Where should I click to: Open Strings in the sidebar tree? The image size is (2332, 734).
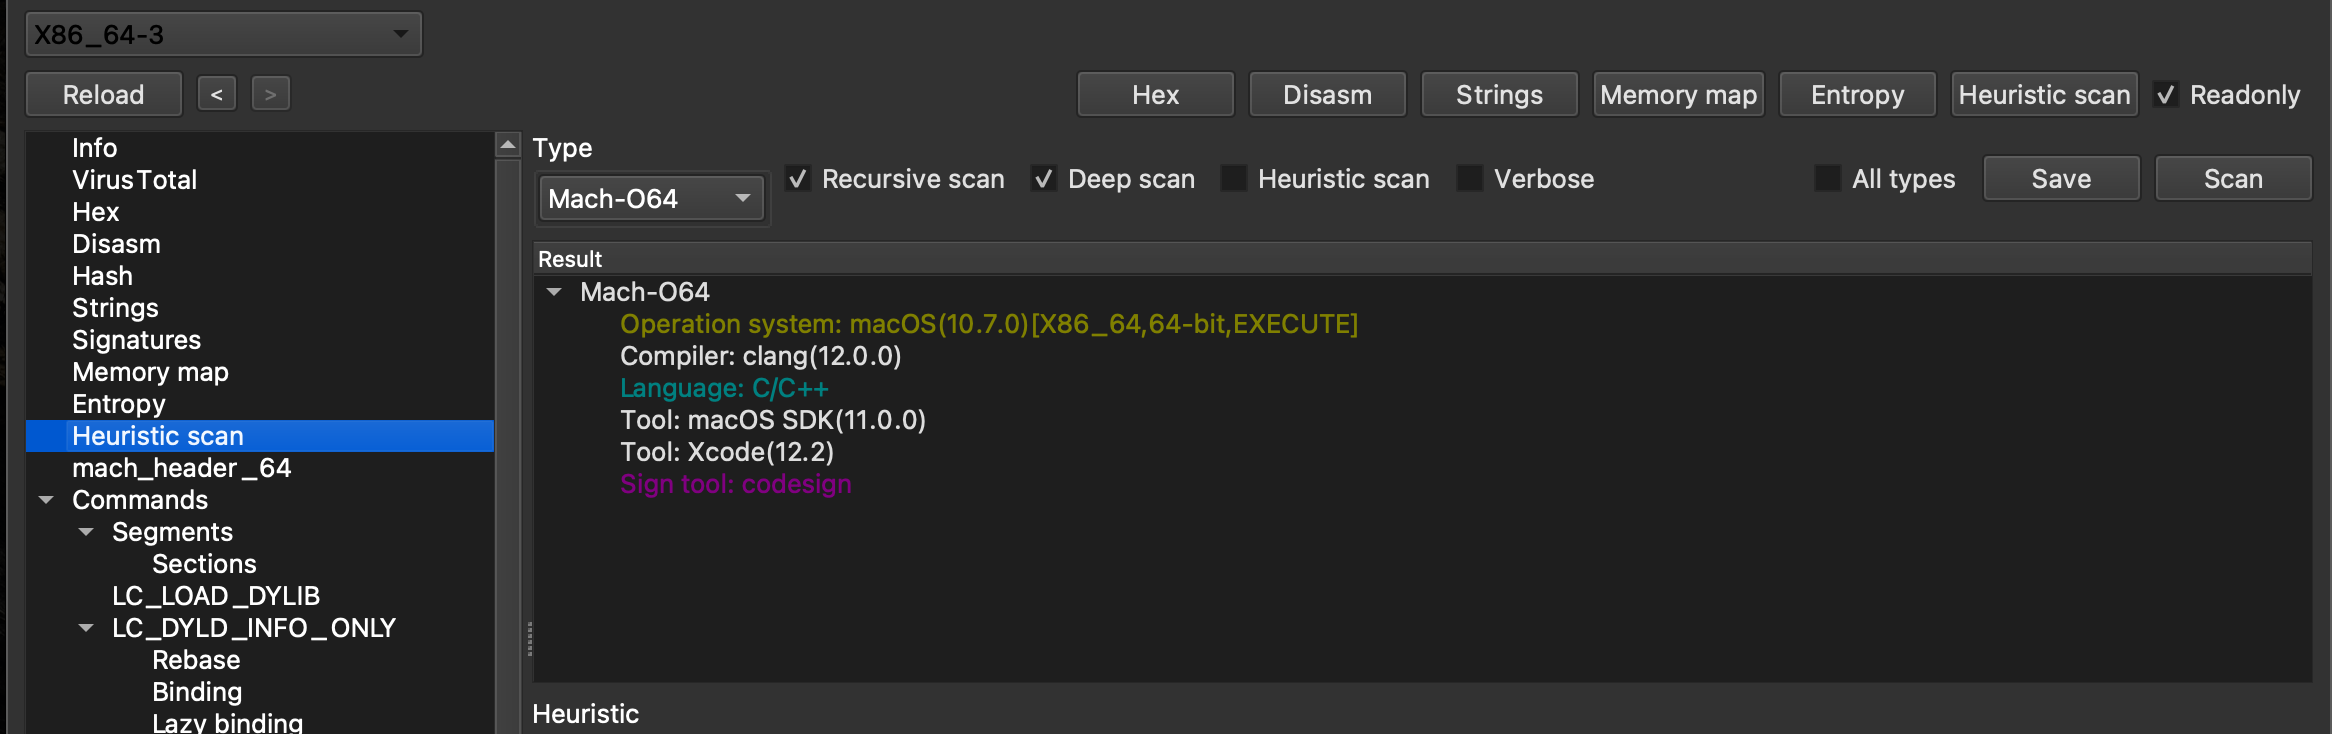pyautogui.click(x=115, y=308)
